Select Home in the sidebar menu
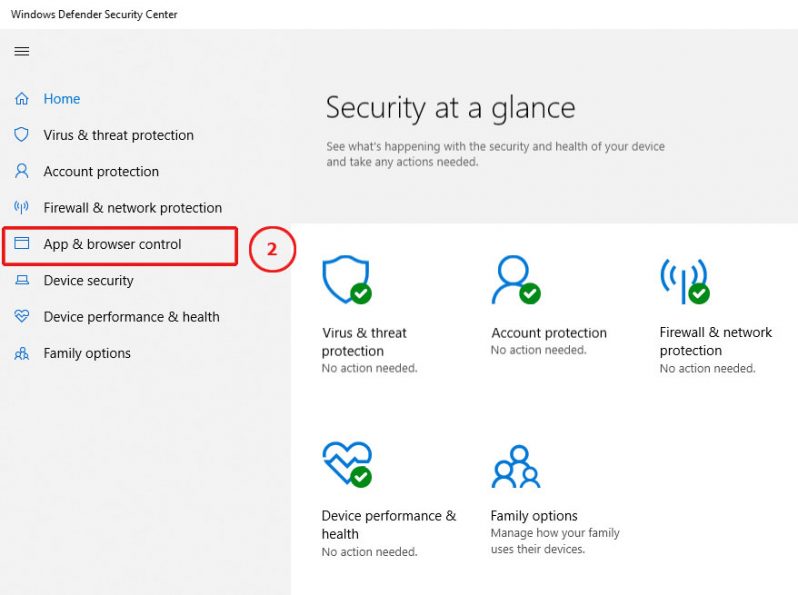Image resolution: width=798 pixels, height=595 pixels. [62, 99]
